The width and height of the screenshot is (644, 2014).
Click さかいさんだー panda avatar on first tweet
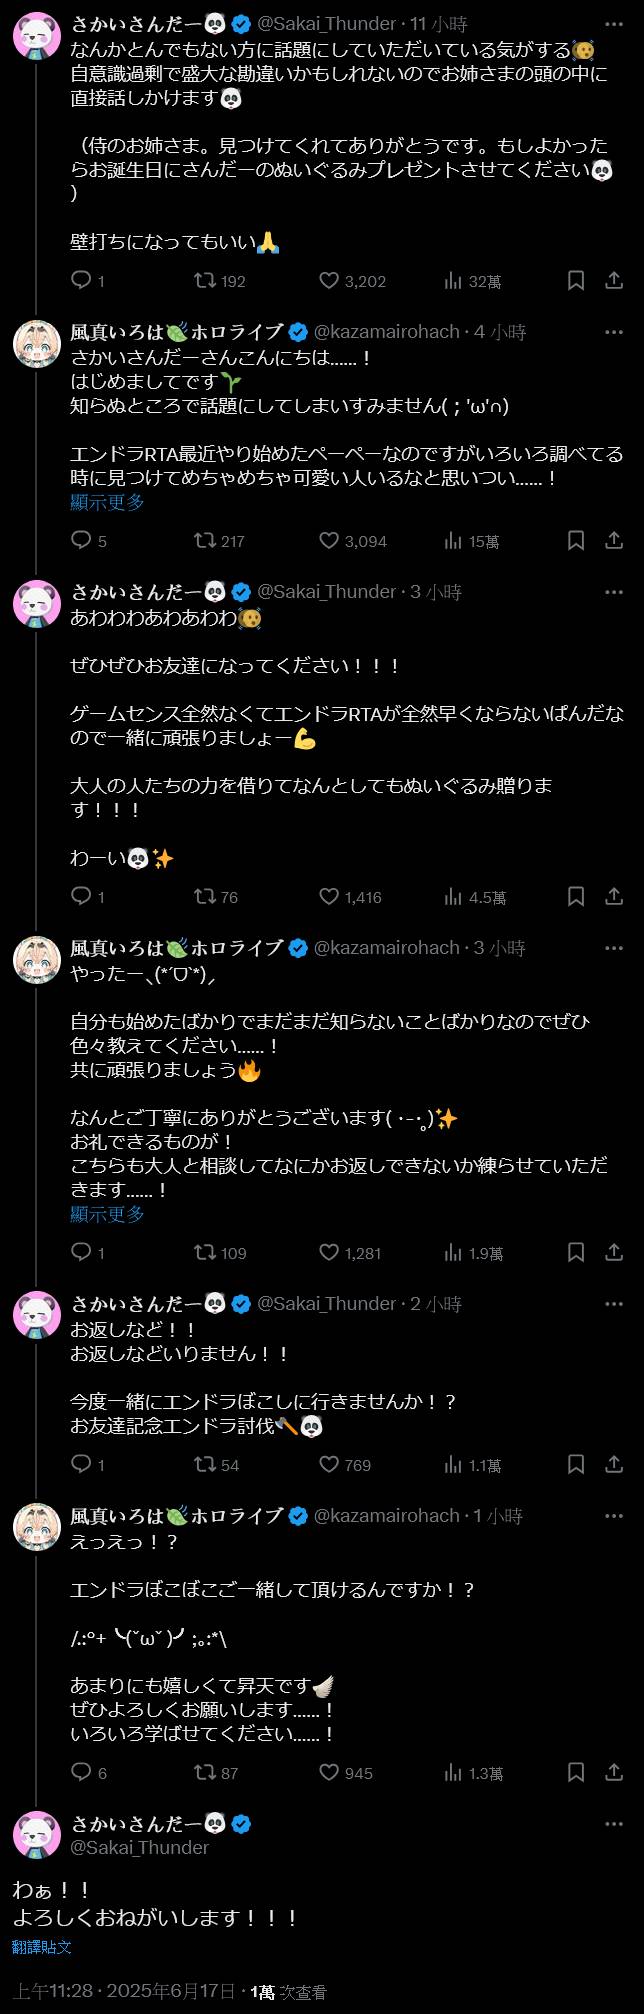pos(37,36)
